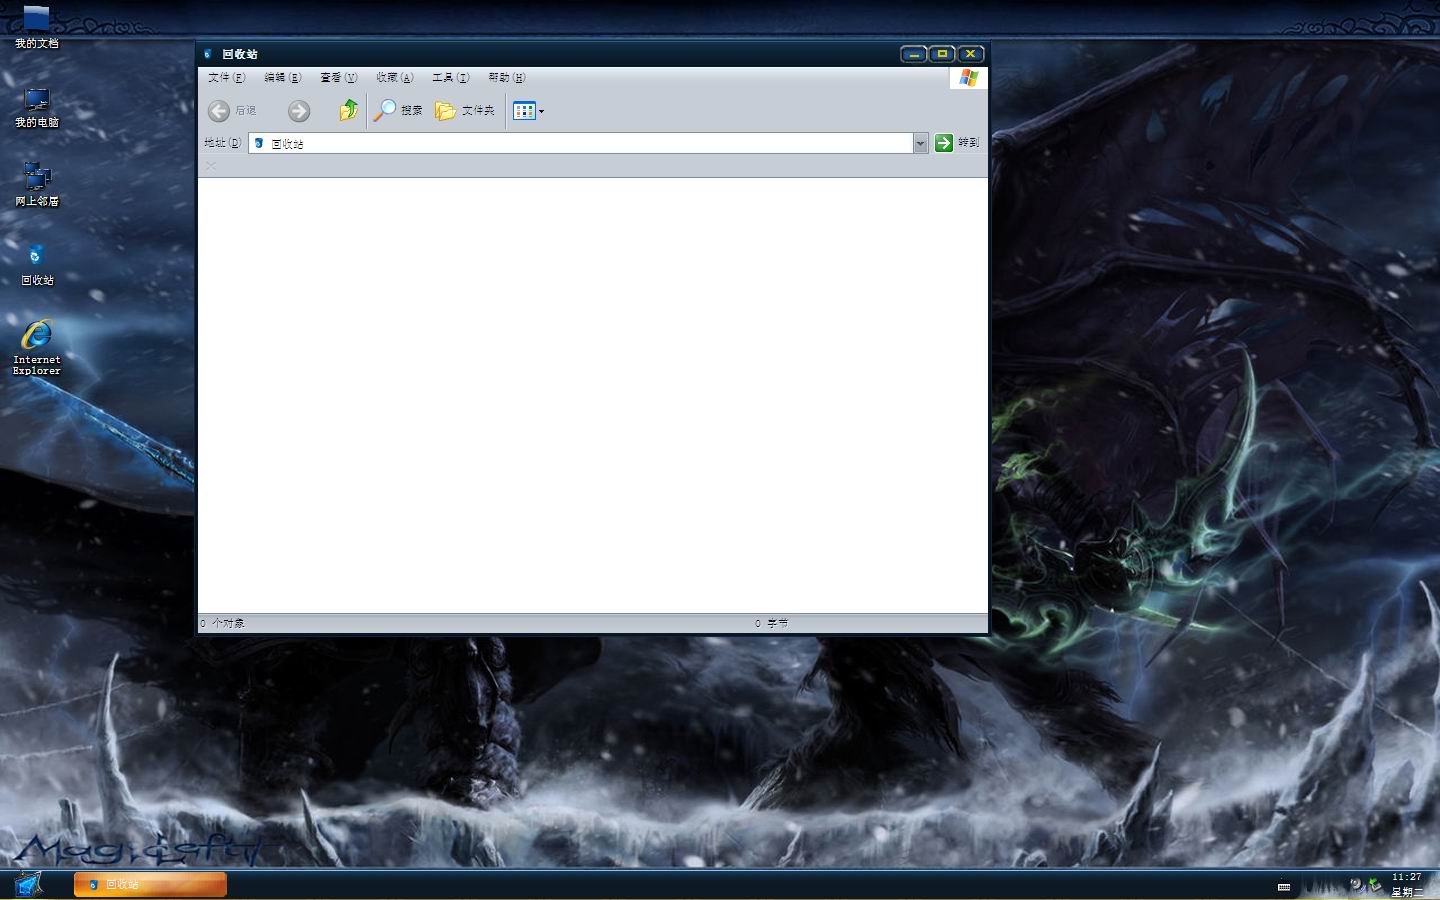Click the keyboard language bar icon in tray

point(1284,886)
